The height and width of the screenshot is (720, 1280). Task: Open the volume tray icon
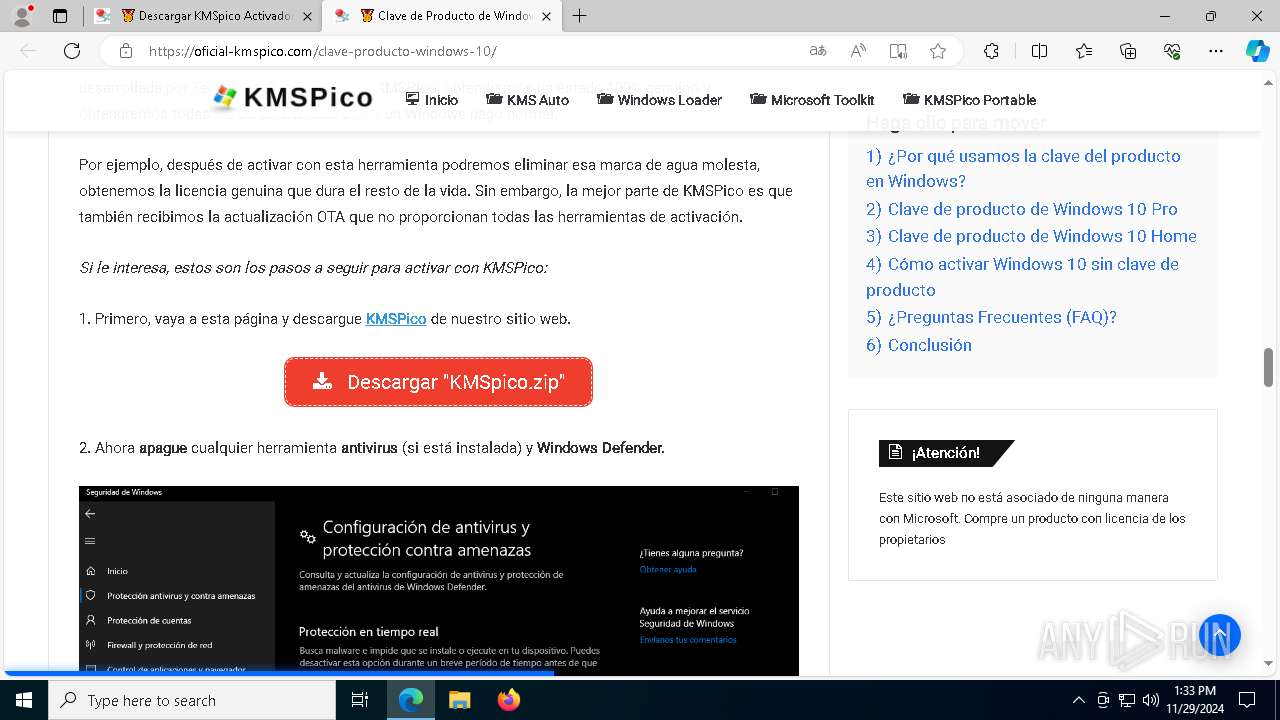click(1151, 700)
